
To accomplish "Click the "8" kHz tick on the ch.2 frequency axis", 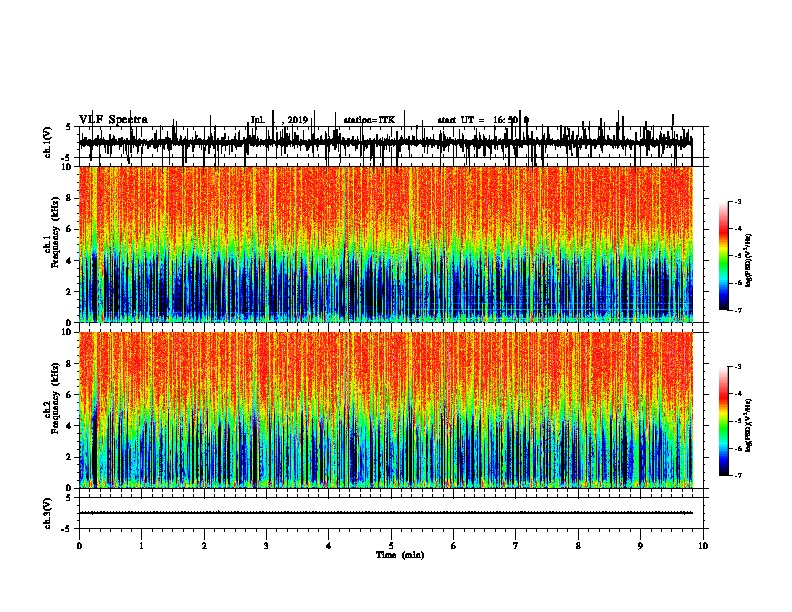I will (70, 363).
